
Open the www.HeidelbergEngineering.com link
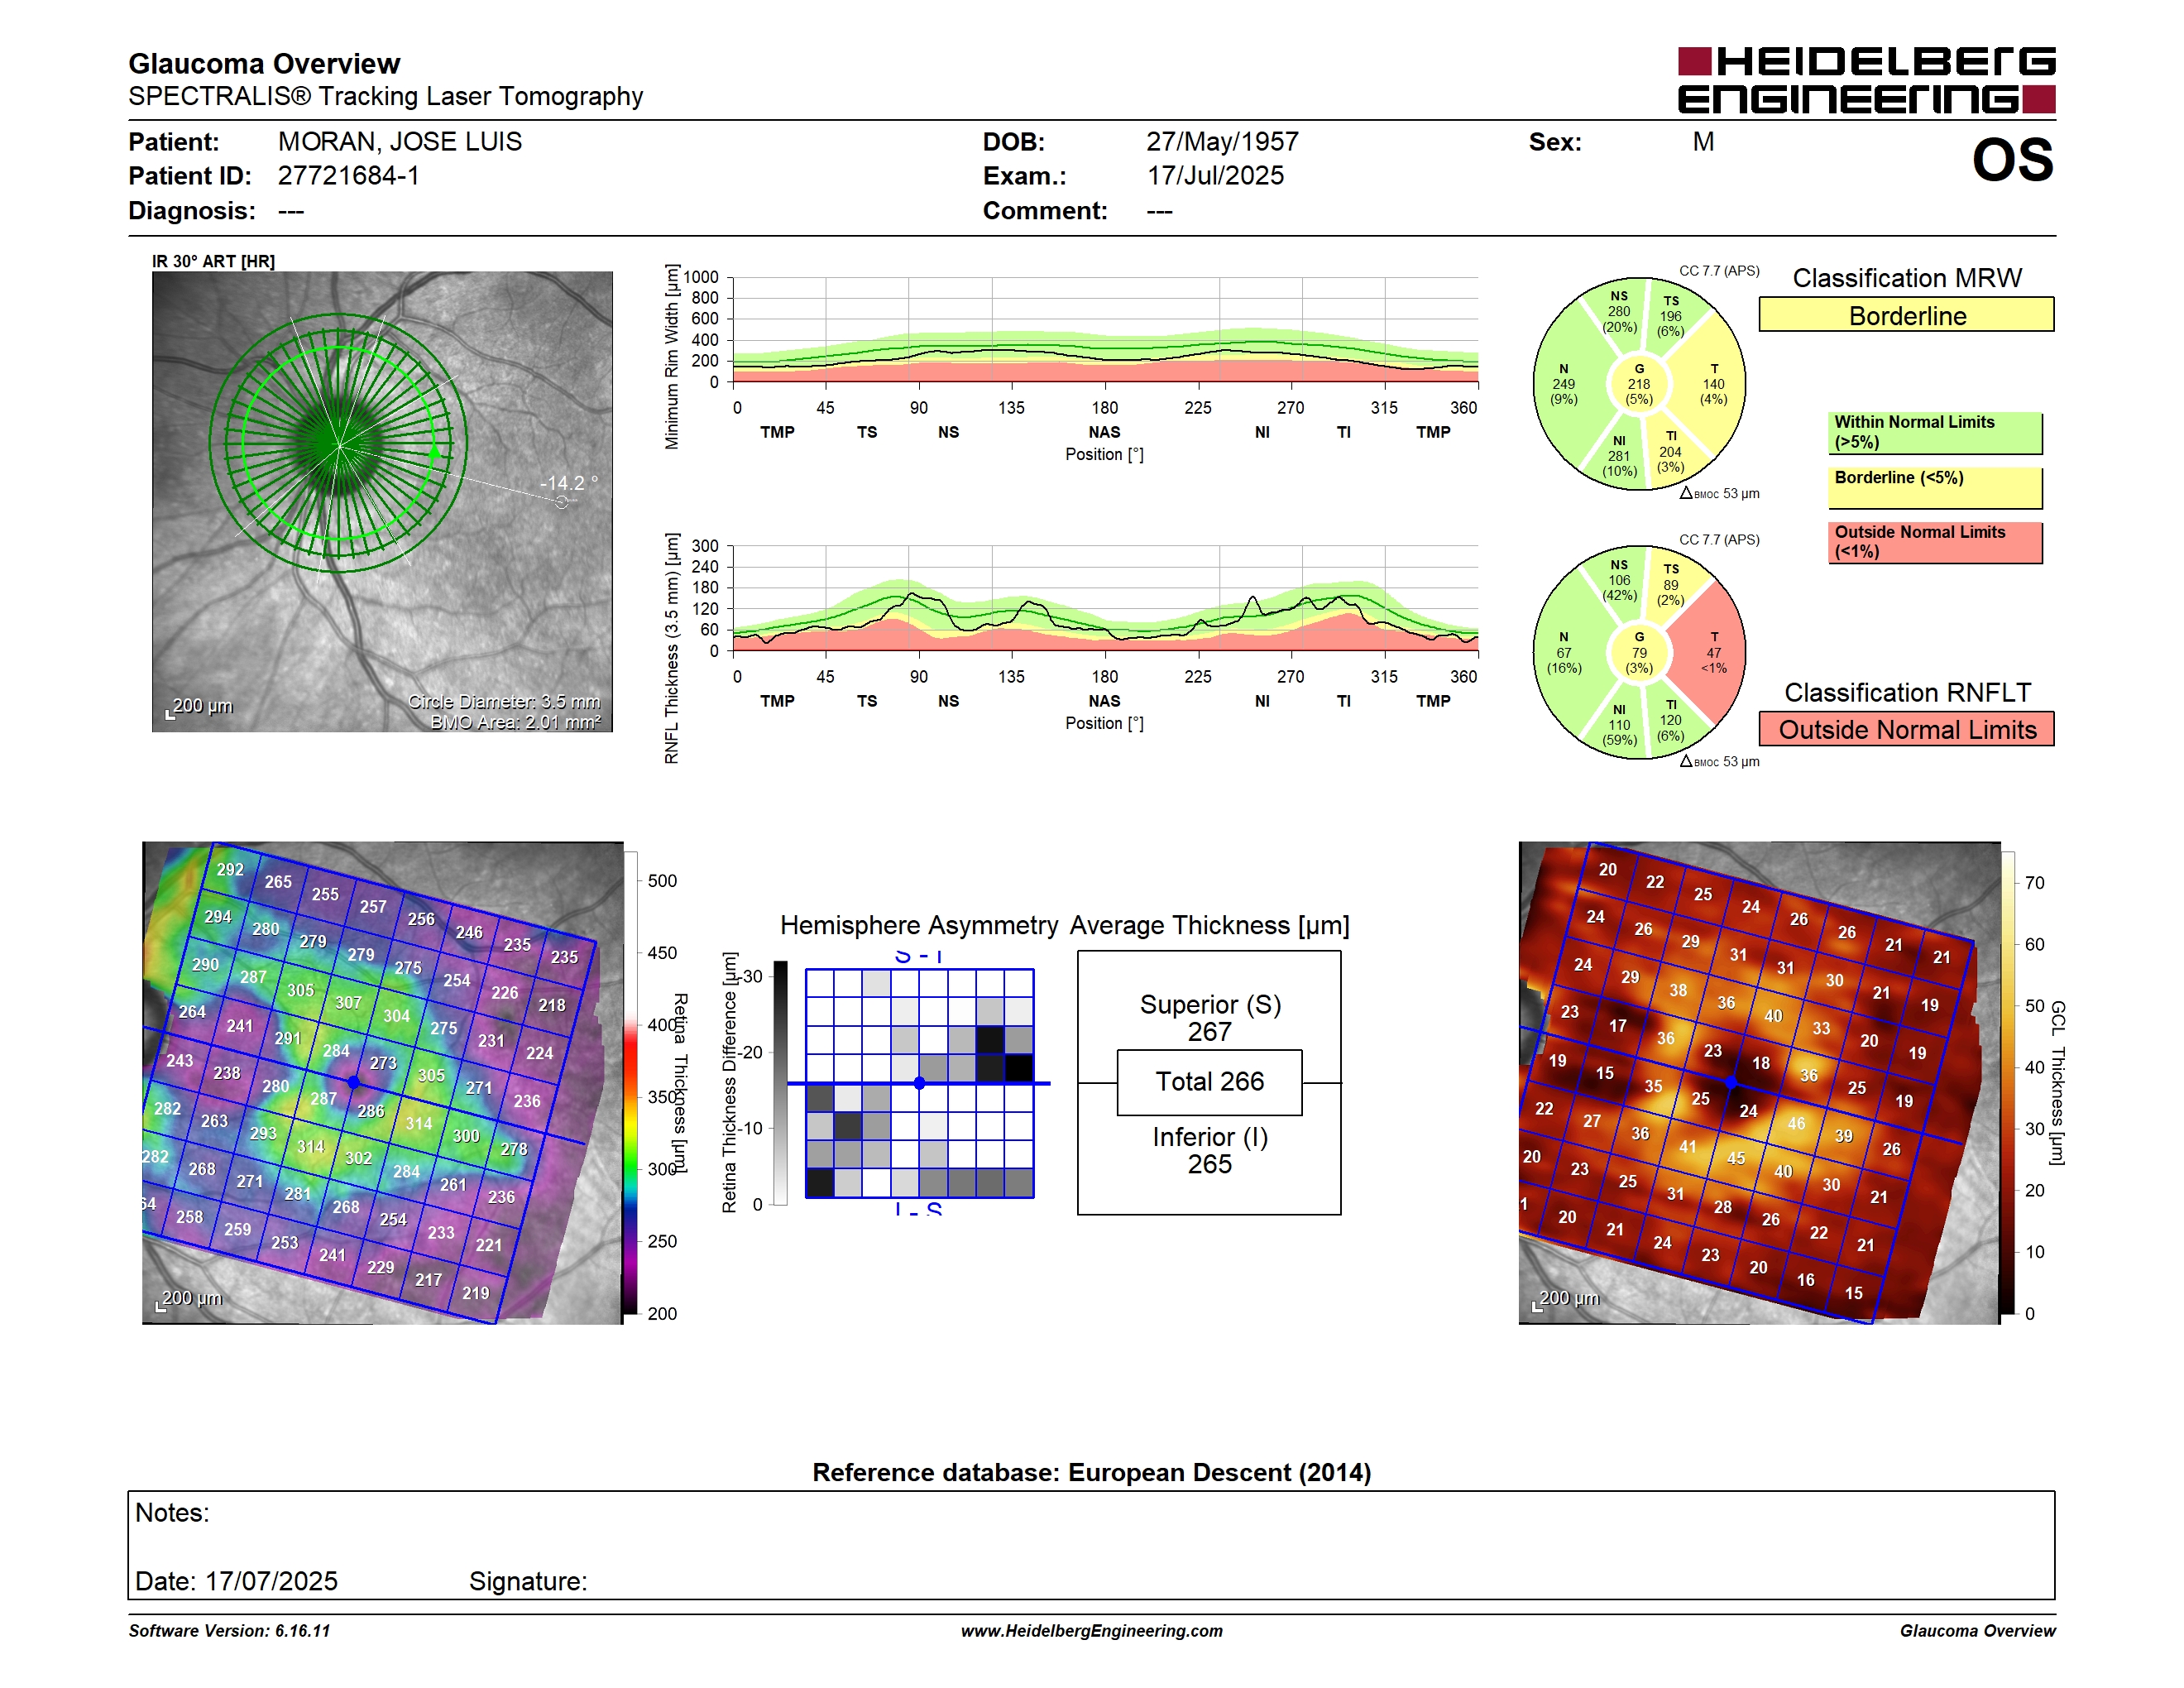[1091, 1631]
